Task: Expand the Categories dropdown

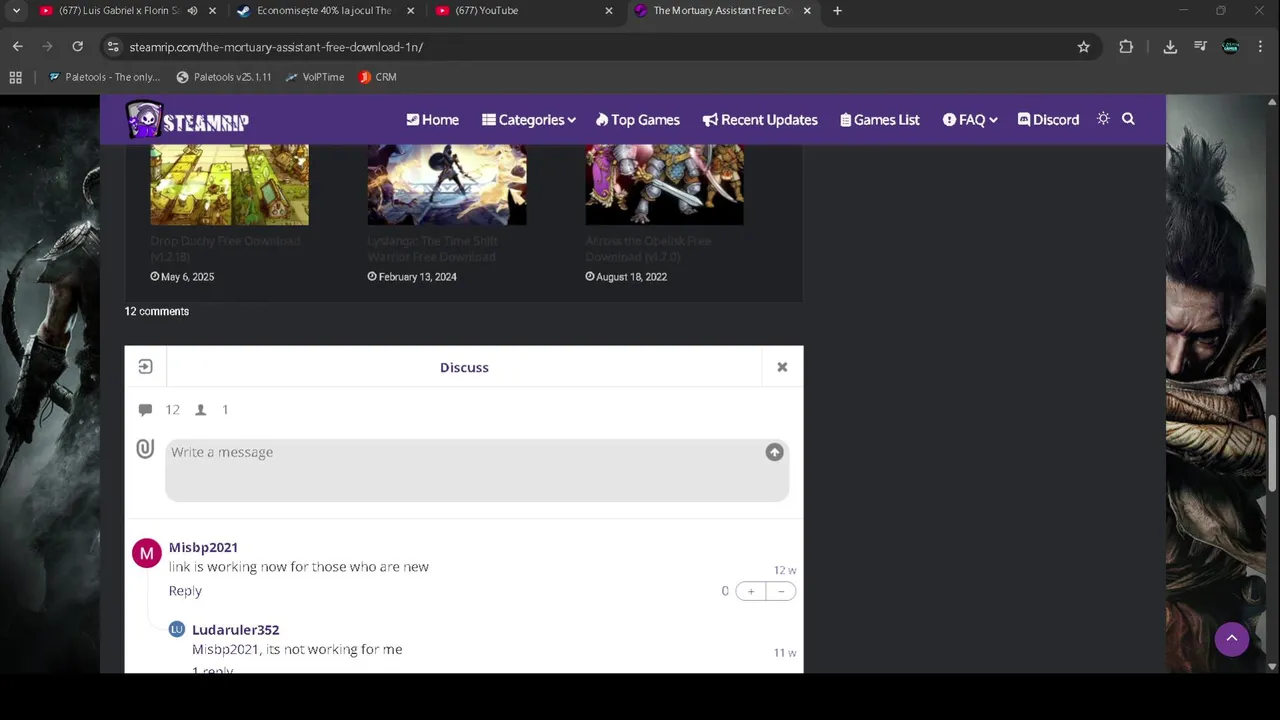Action: pyautogui.click(x=528, y=120)
